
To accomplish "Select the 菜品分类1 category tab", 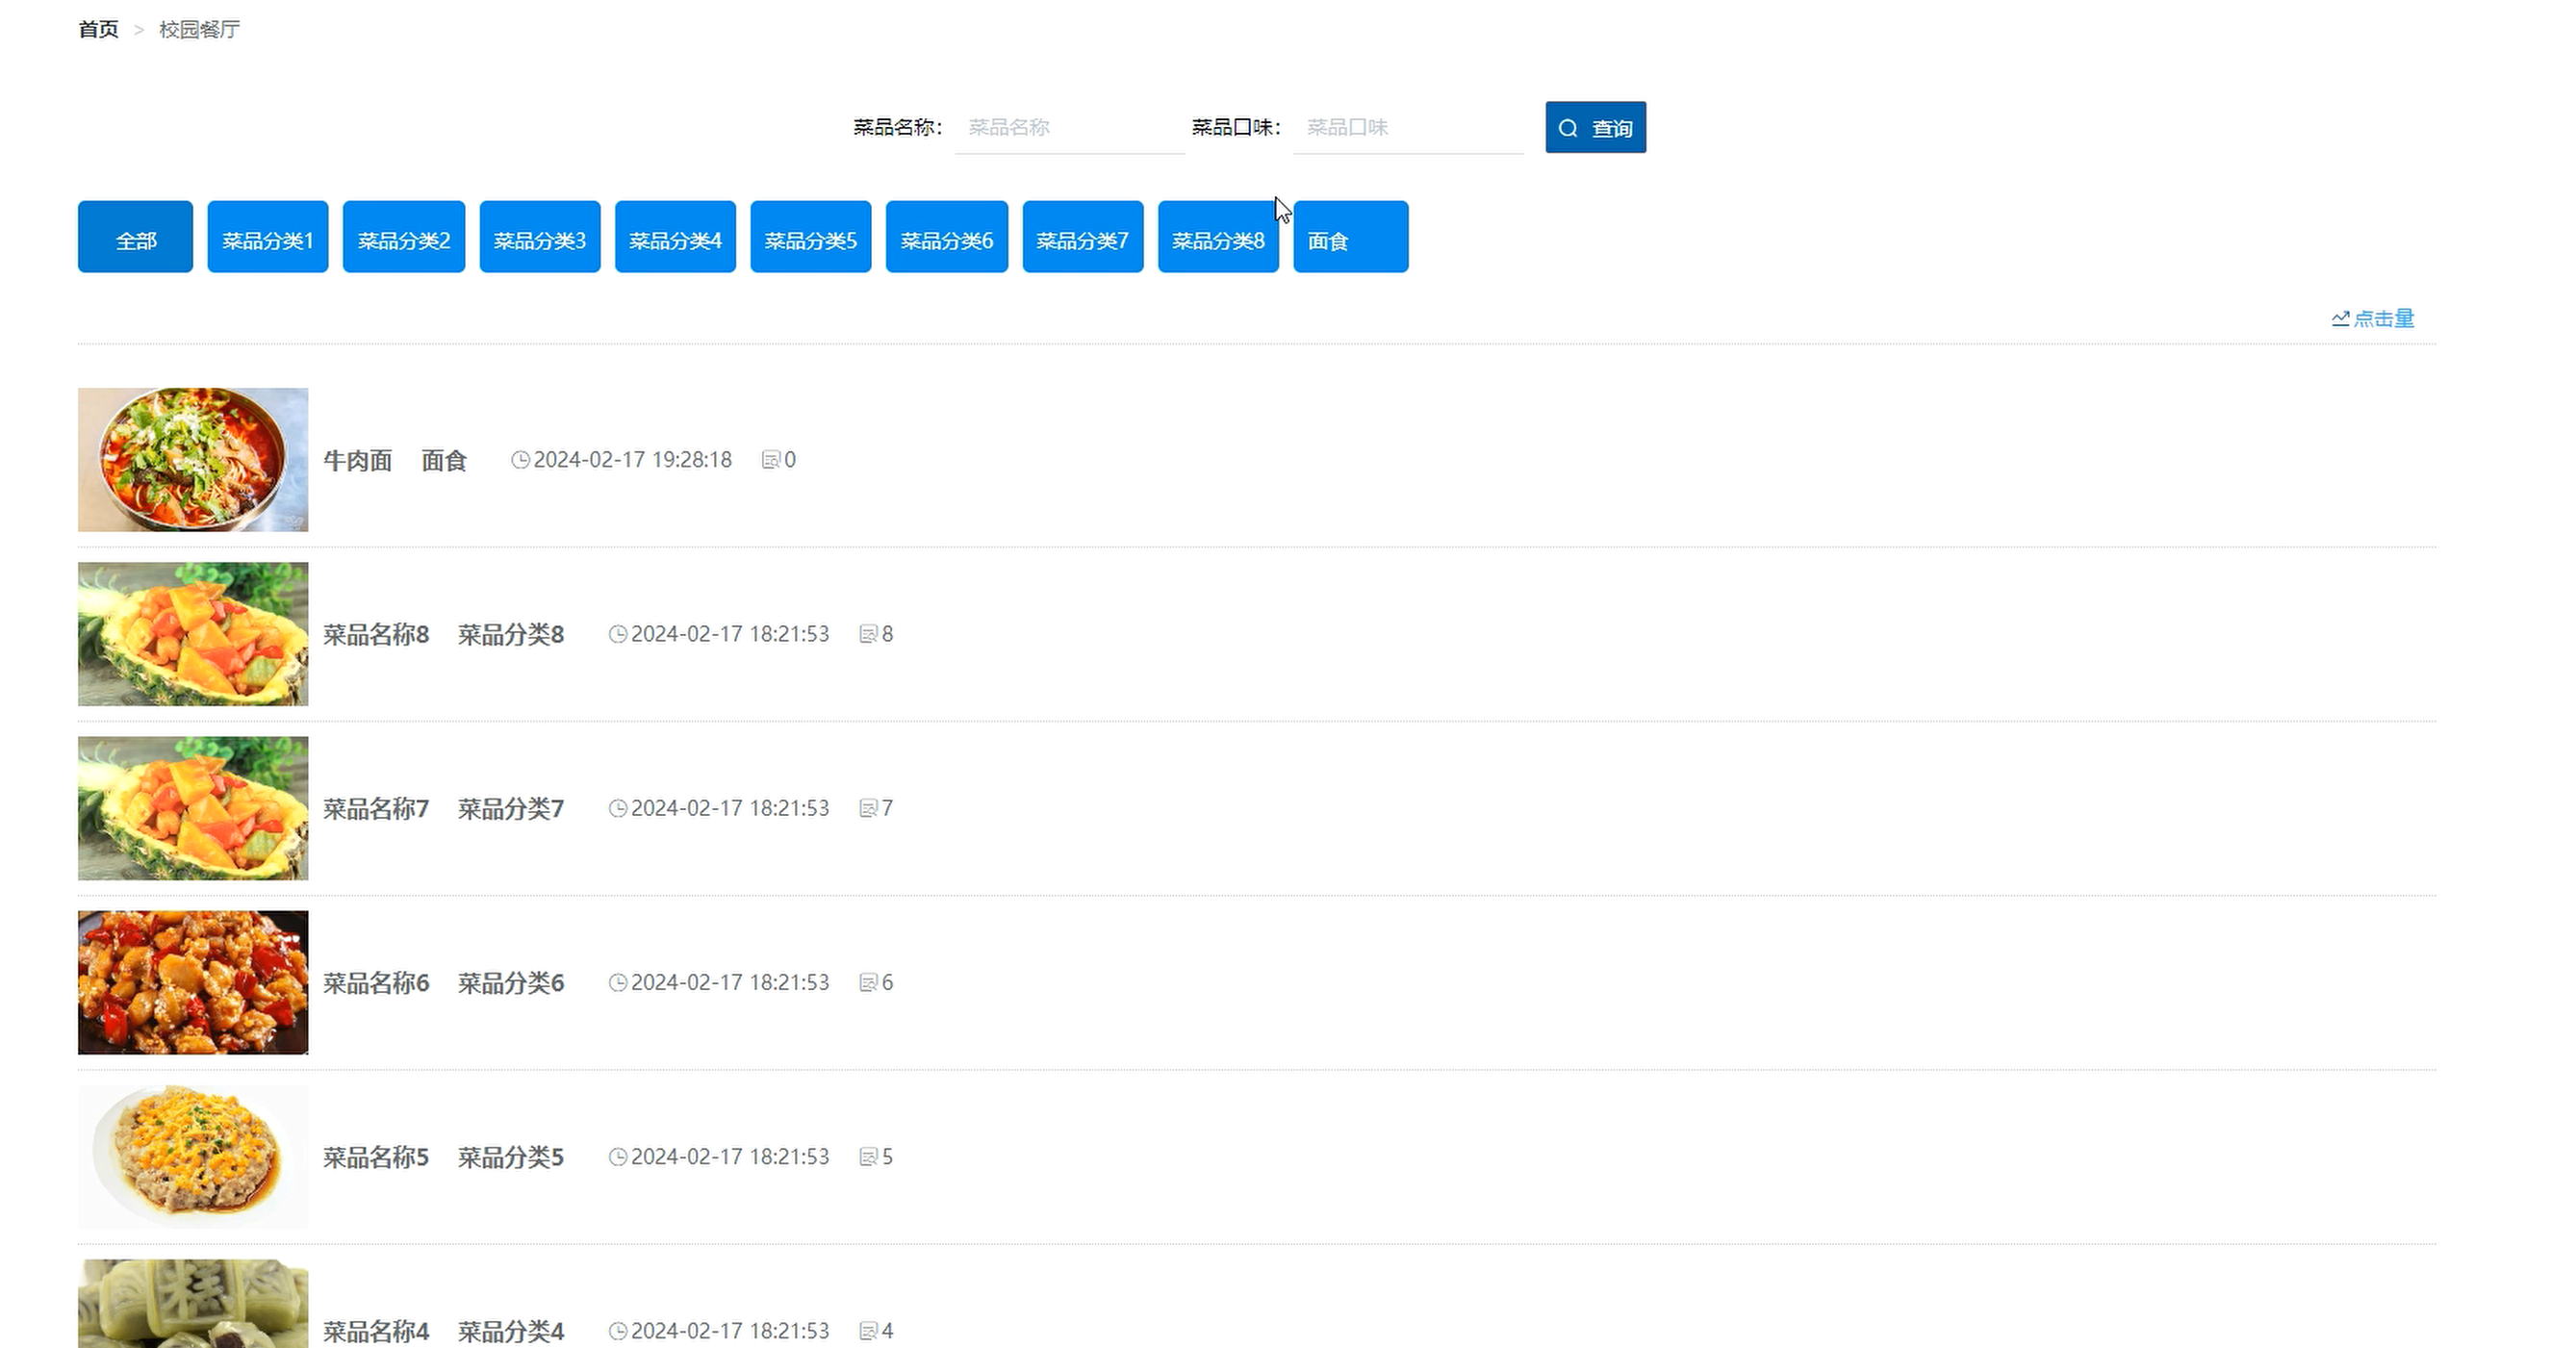I will pos(268,237).
